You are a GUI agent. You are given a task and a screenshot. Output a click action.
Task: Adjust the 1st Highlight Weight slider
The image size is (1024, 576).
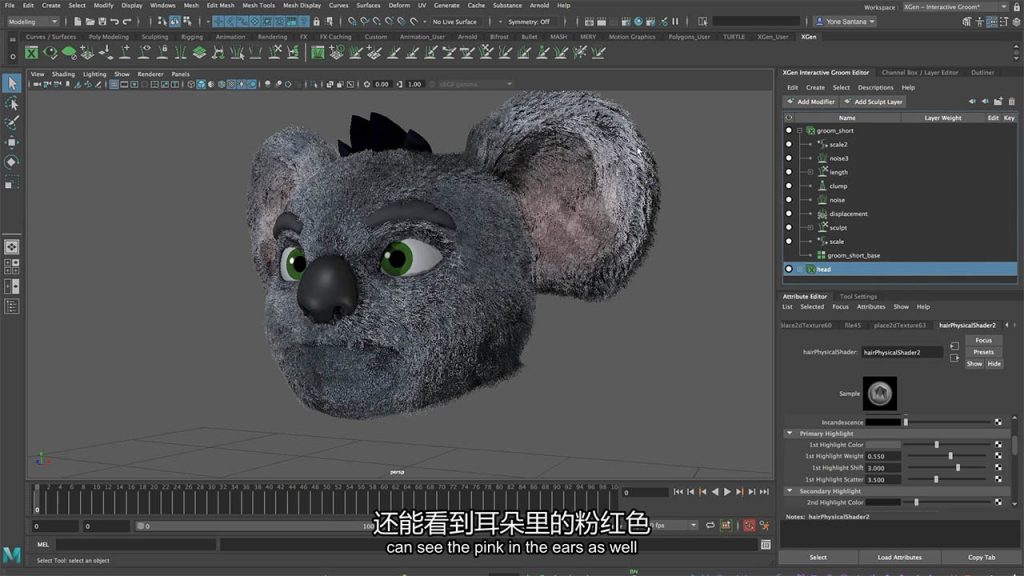[949, 456]
